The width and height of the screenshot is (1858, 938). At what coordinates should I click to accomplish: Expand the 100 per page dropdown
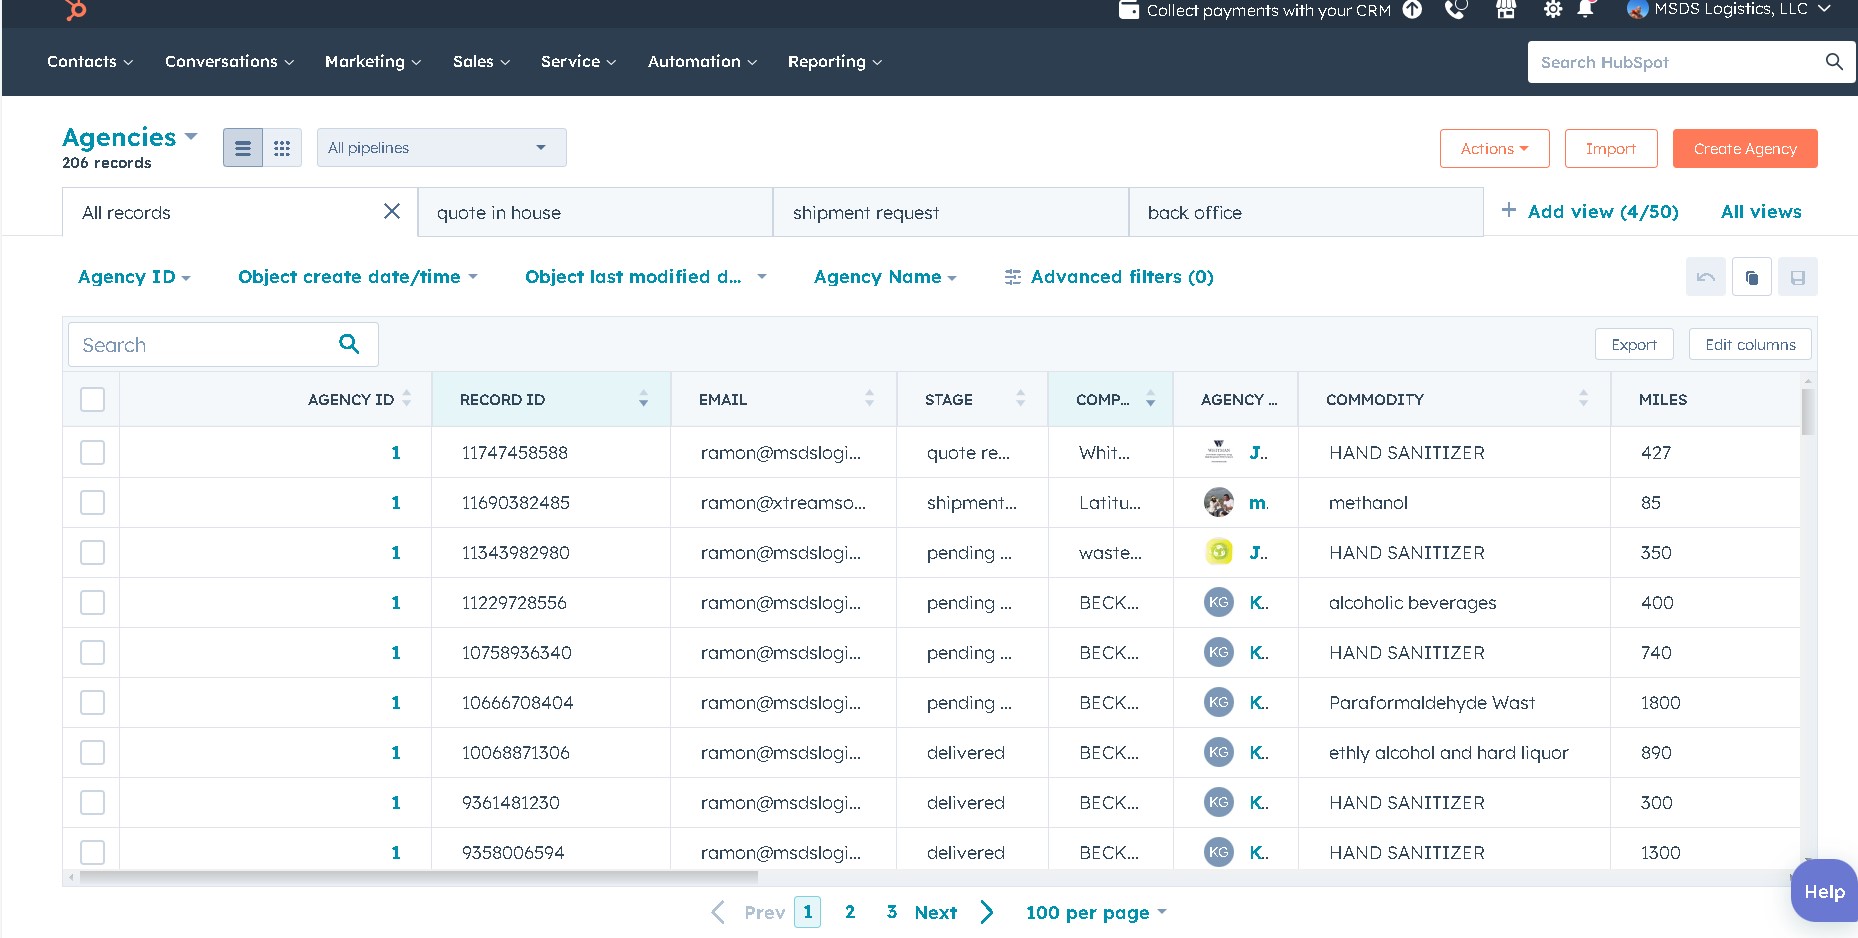pos(1096,912)
